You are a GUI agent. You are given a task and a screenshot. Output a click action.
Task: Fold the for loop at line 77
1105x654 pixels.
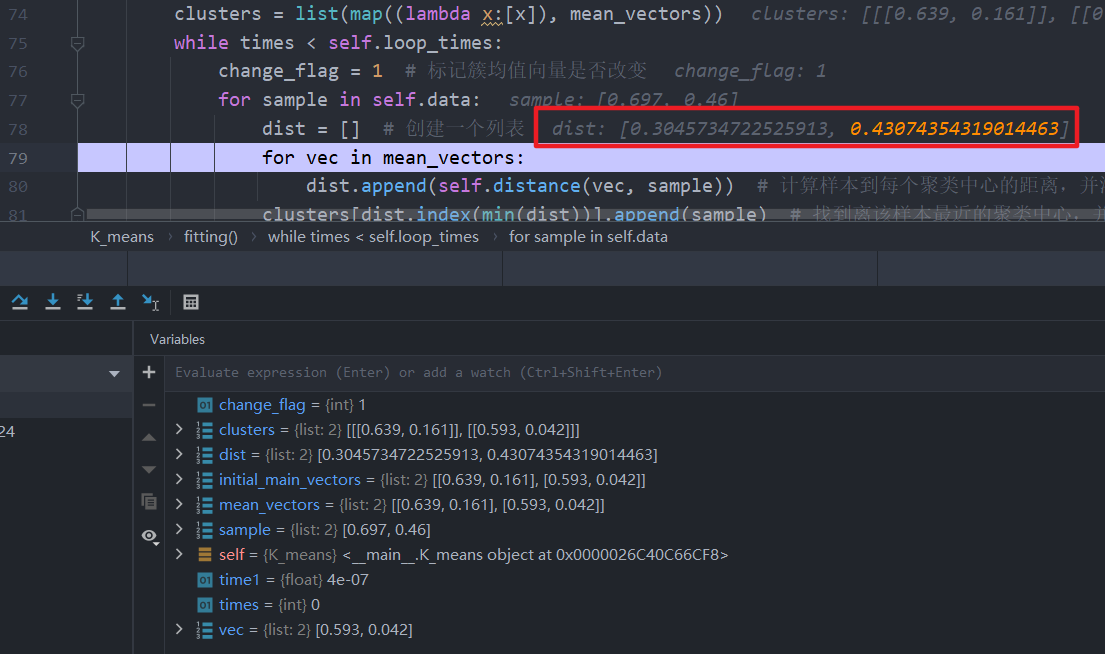point(78,101)
